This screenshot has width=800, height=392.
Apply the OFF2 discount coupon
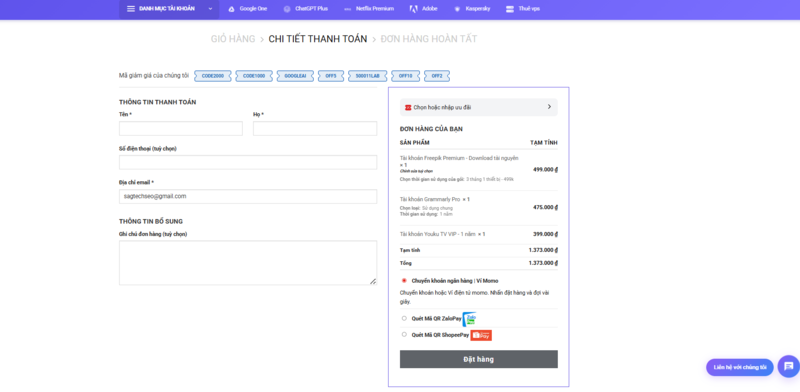pos(437,76)
